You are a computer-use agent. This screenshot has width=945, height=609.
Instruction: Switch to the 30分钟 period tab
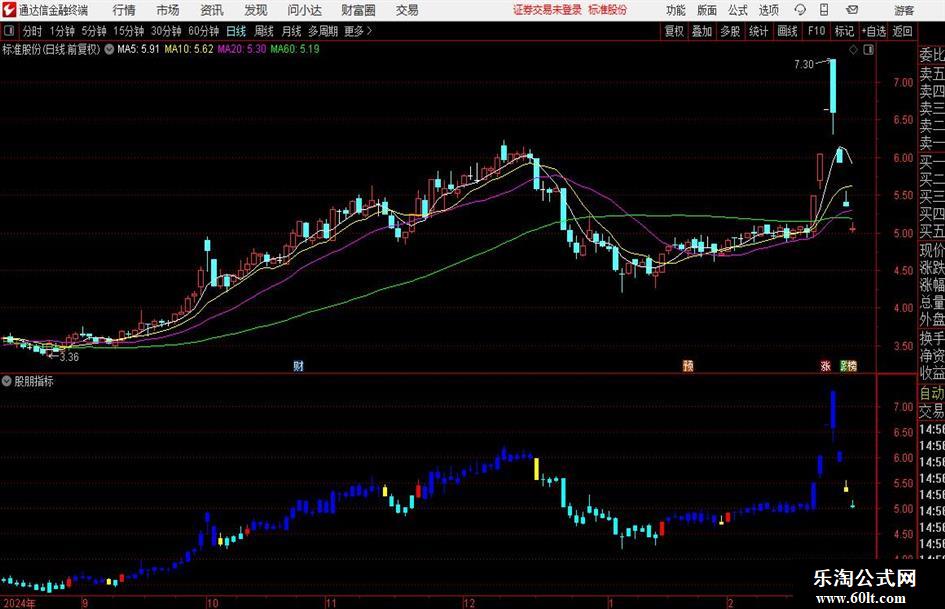pyautogui.click(x=166, y=31)
